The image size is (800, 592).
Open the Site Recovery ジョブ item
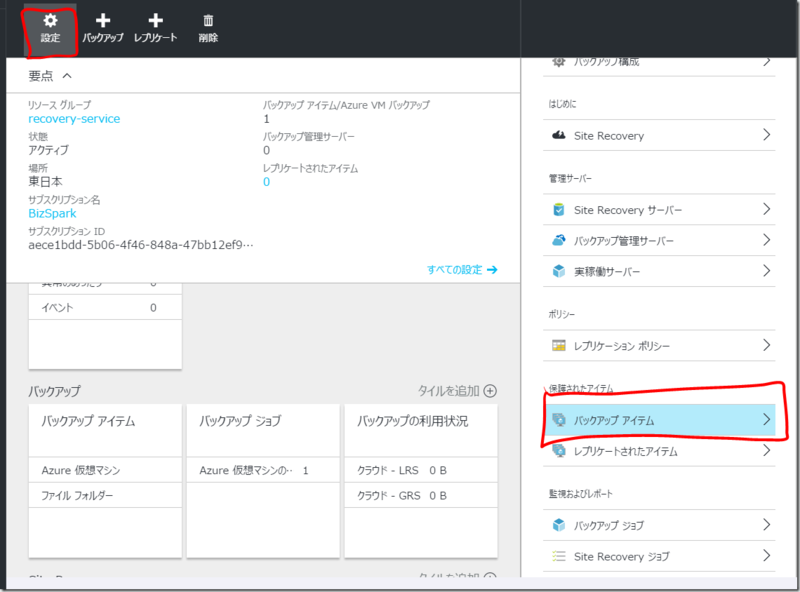click(x=659, y=556)
